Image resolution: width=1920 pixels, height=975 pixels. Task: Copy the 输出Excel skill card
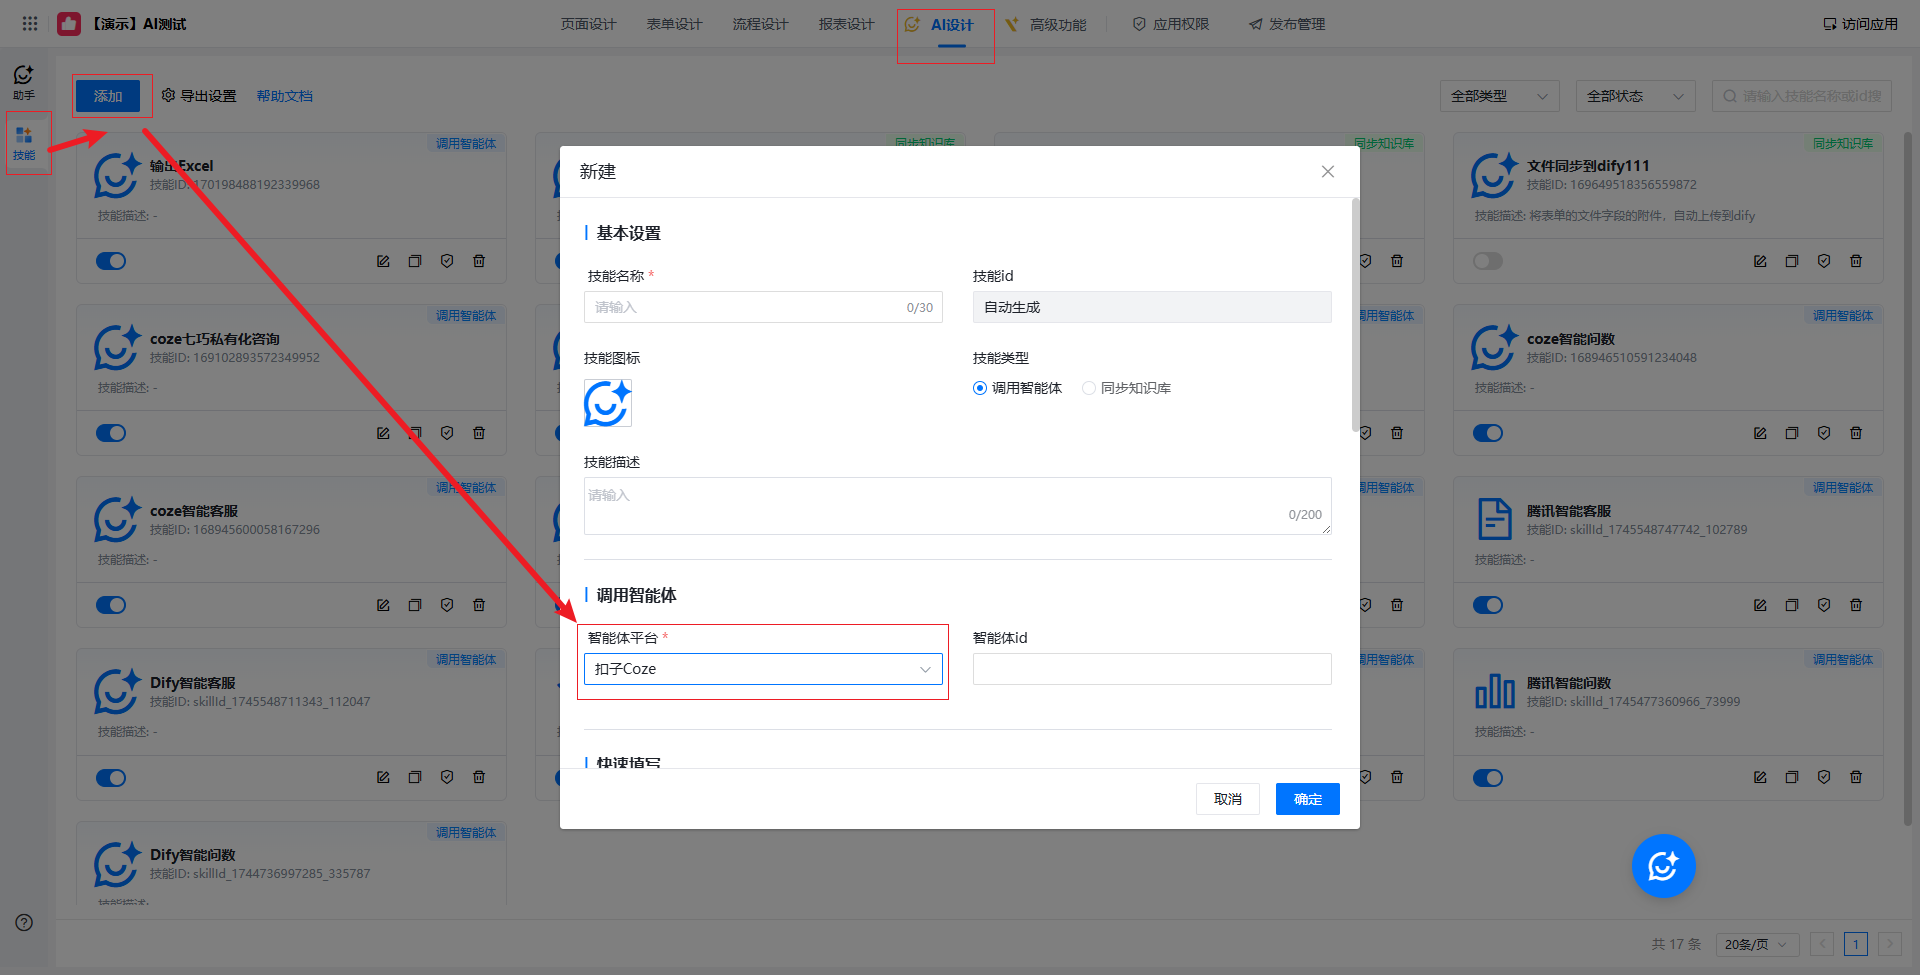coord(415,261)
